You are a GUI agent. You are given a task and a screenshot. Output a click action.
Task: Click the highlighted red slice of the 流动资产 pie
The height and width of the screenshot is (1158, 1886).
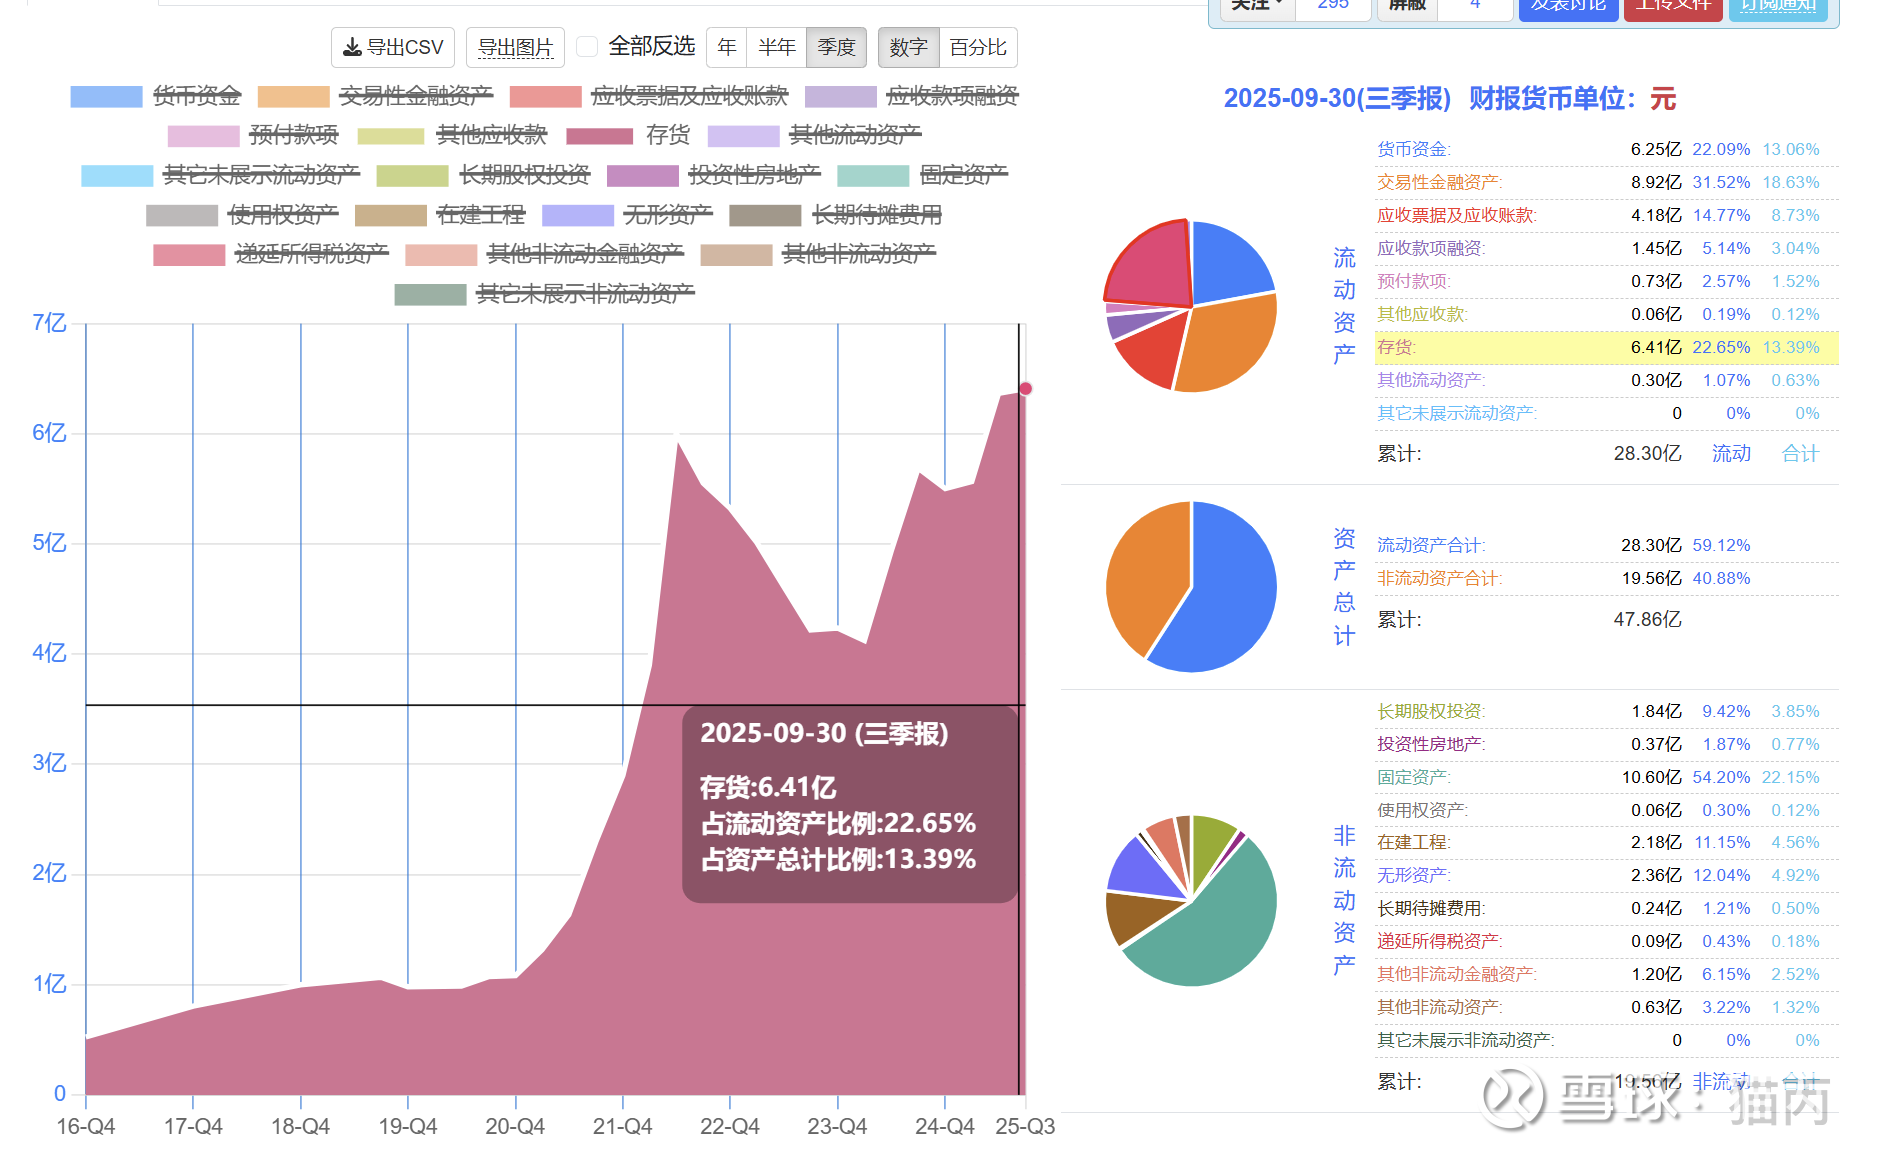click(x=1156, y=265)
